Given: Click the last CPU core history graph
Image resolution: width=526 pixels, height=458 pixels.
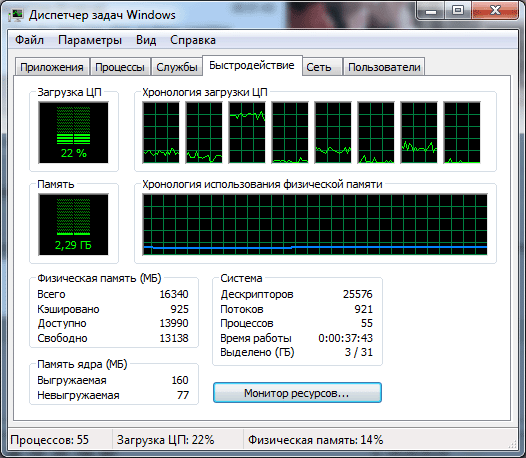Looking at the screenshot, I should click(x=462, y=133).
